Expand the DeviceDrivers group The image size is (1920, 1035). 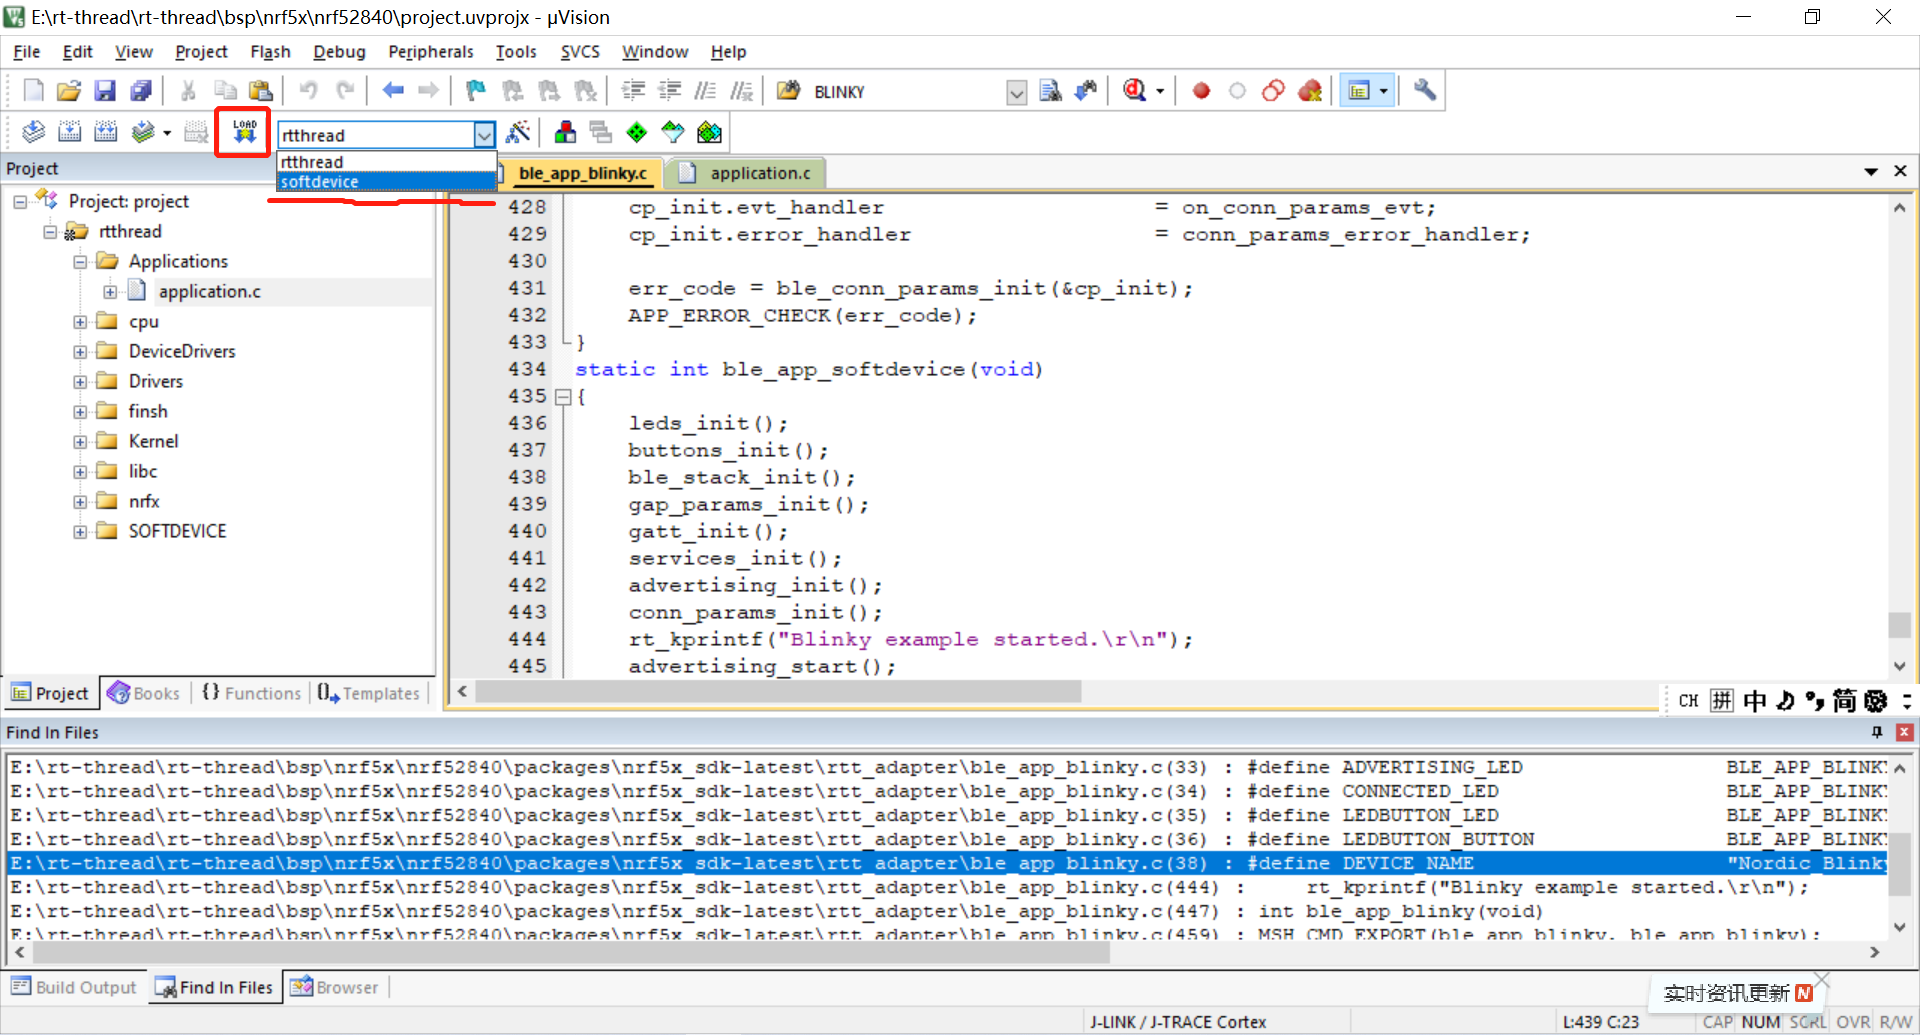[80, 352]
